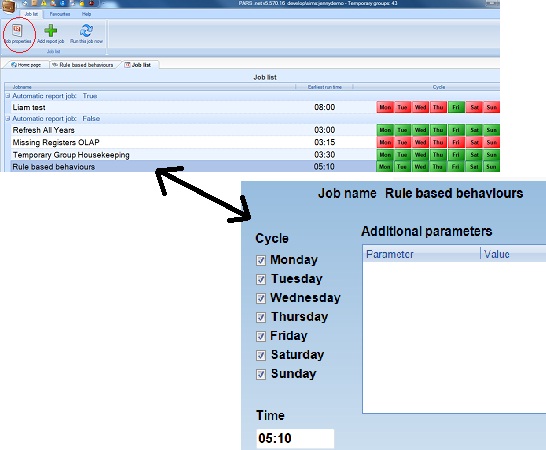Select the Rule based behaviours job row
The height and width of the screenshot is (450, 546).
pyautogui.click(x=252, y=166)
